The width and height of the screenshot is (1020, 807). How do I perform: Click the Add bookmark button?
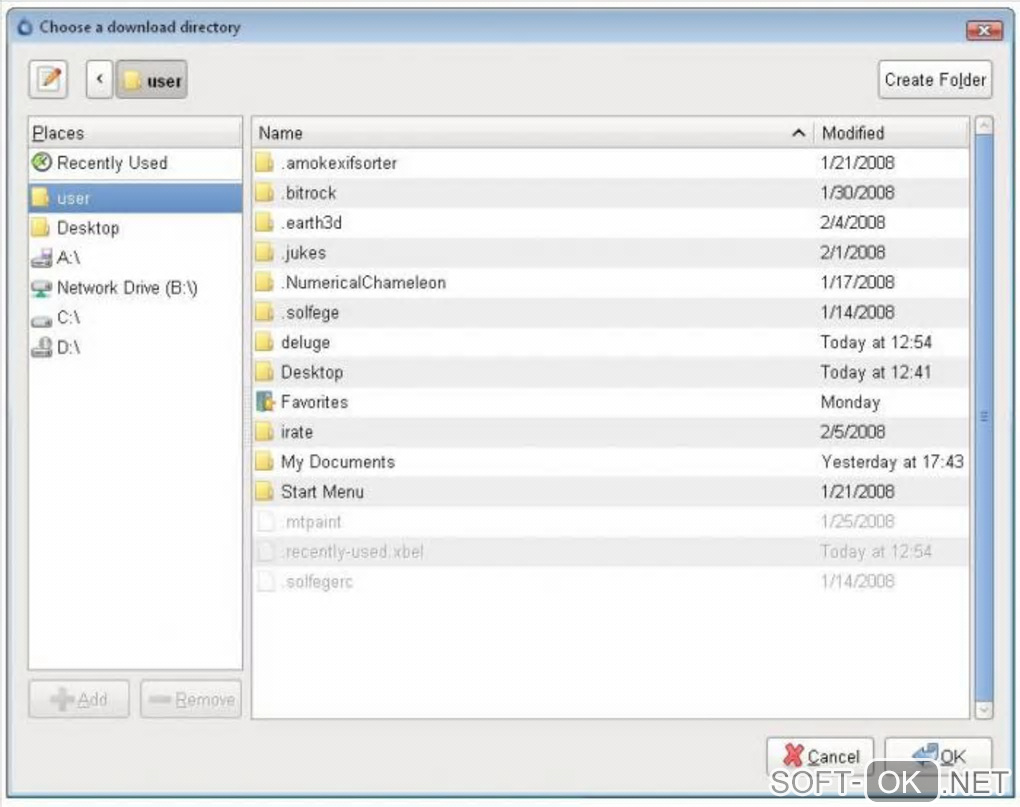(79, 699)
